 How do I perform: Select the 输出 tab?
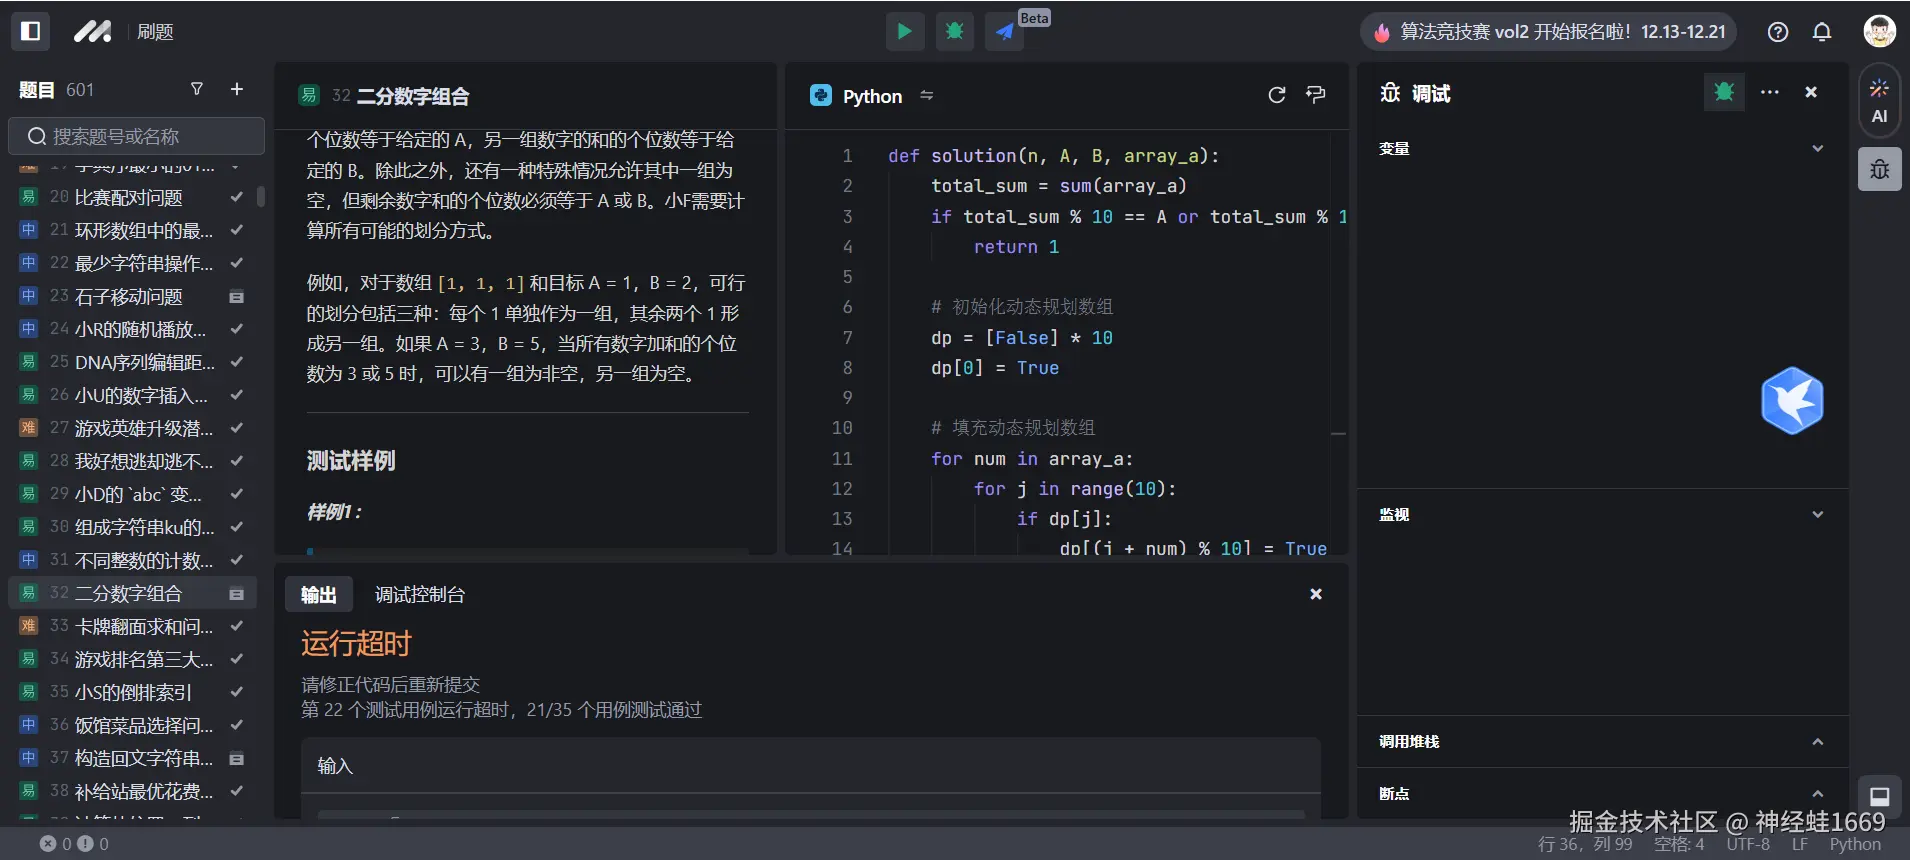(318, 595)
